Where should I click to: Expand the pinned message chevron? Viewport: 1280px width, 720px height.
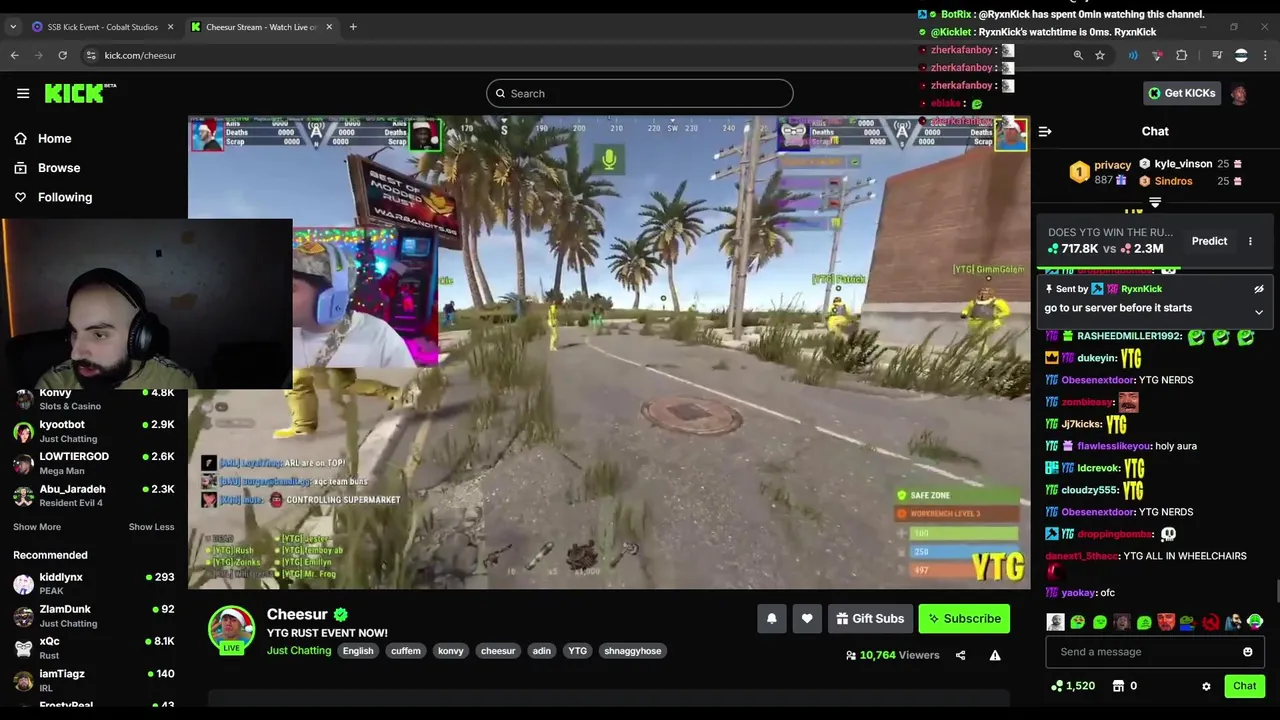pos(1259,312)
